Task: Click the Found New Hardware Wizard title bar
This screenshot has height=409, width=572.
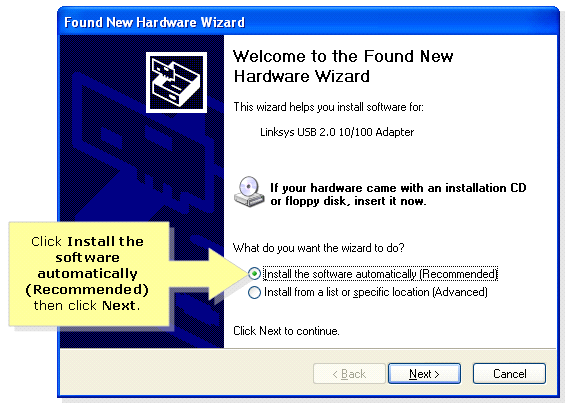Action: (308, 22)
